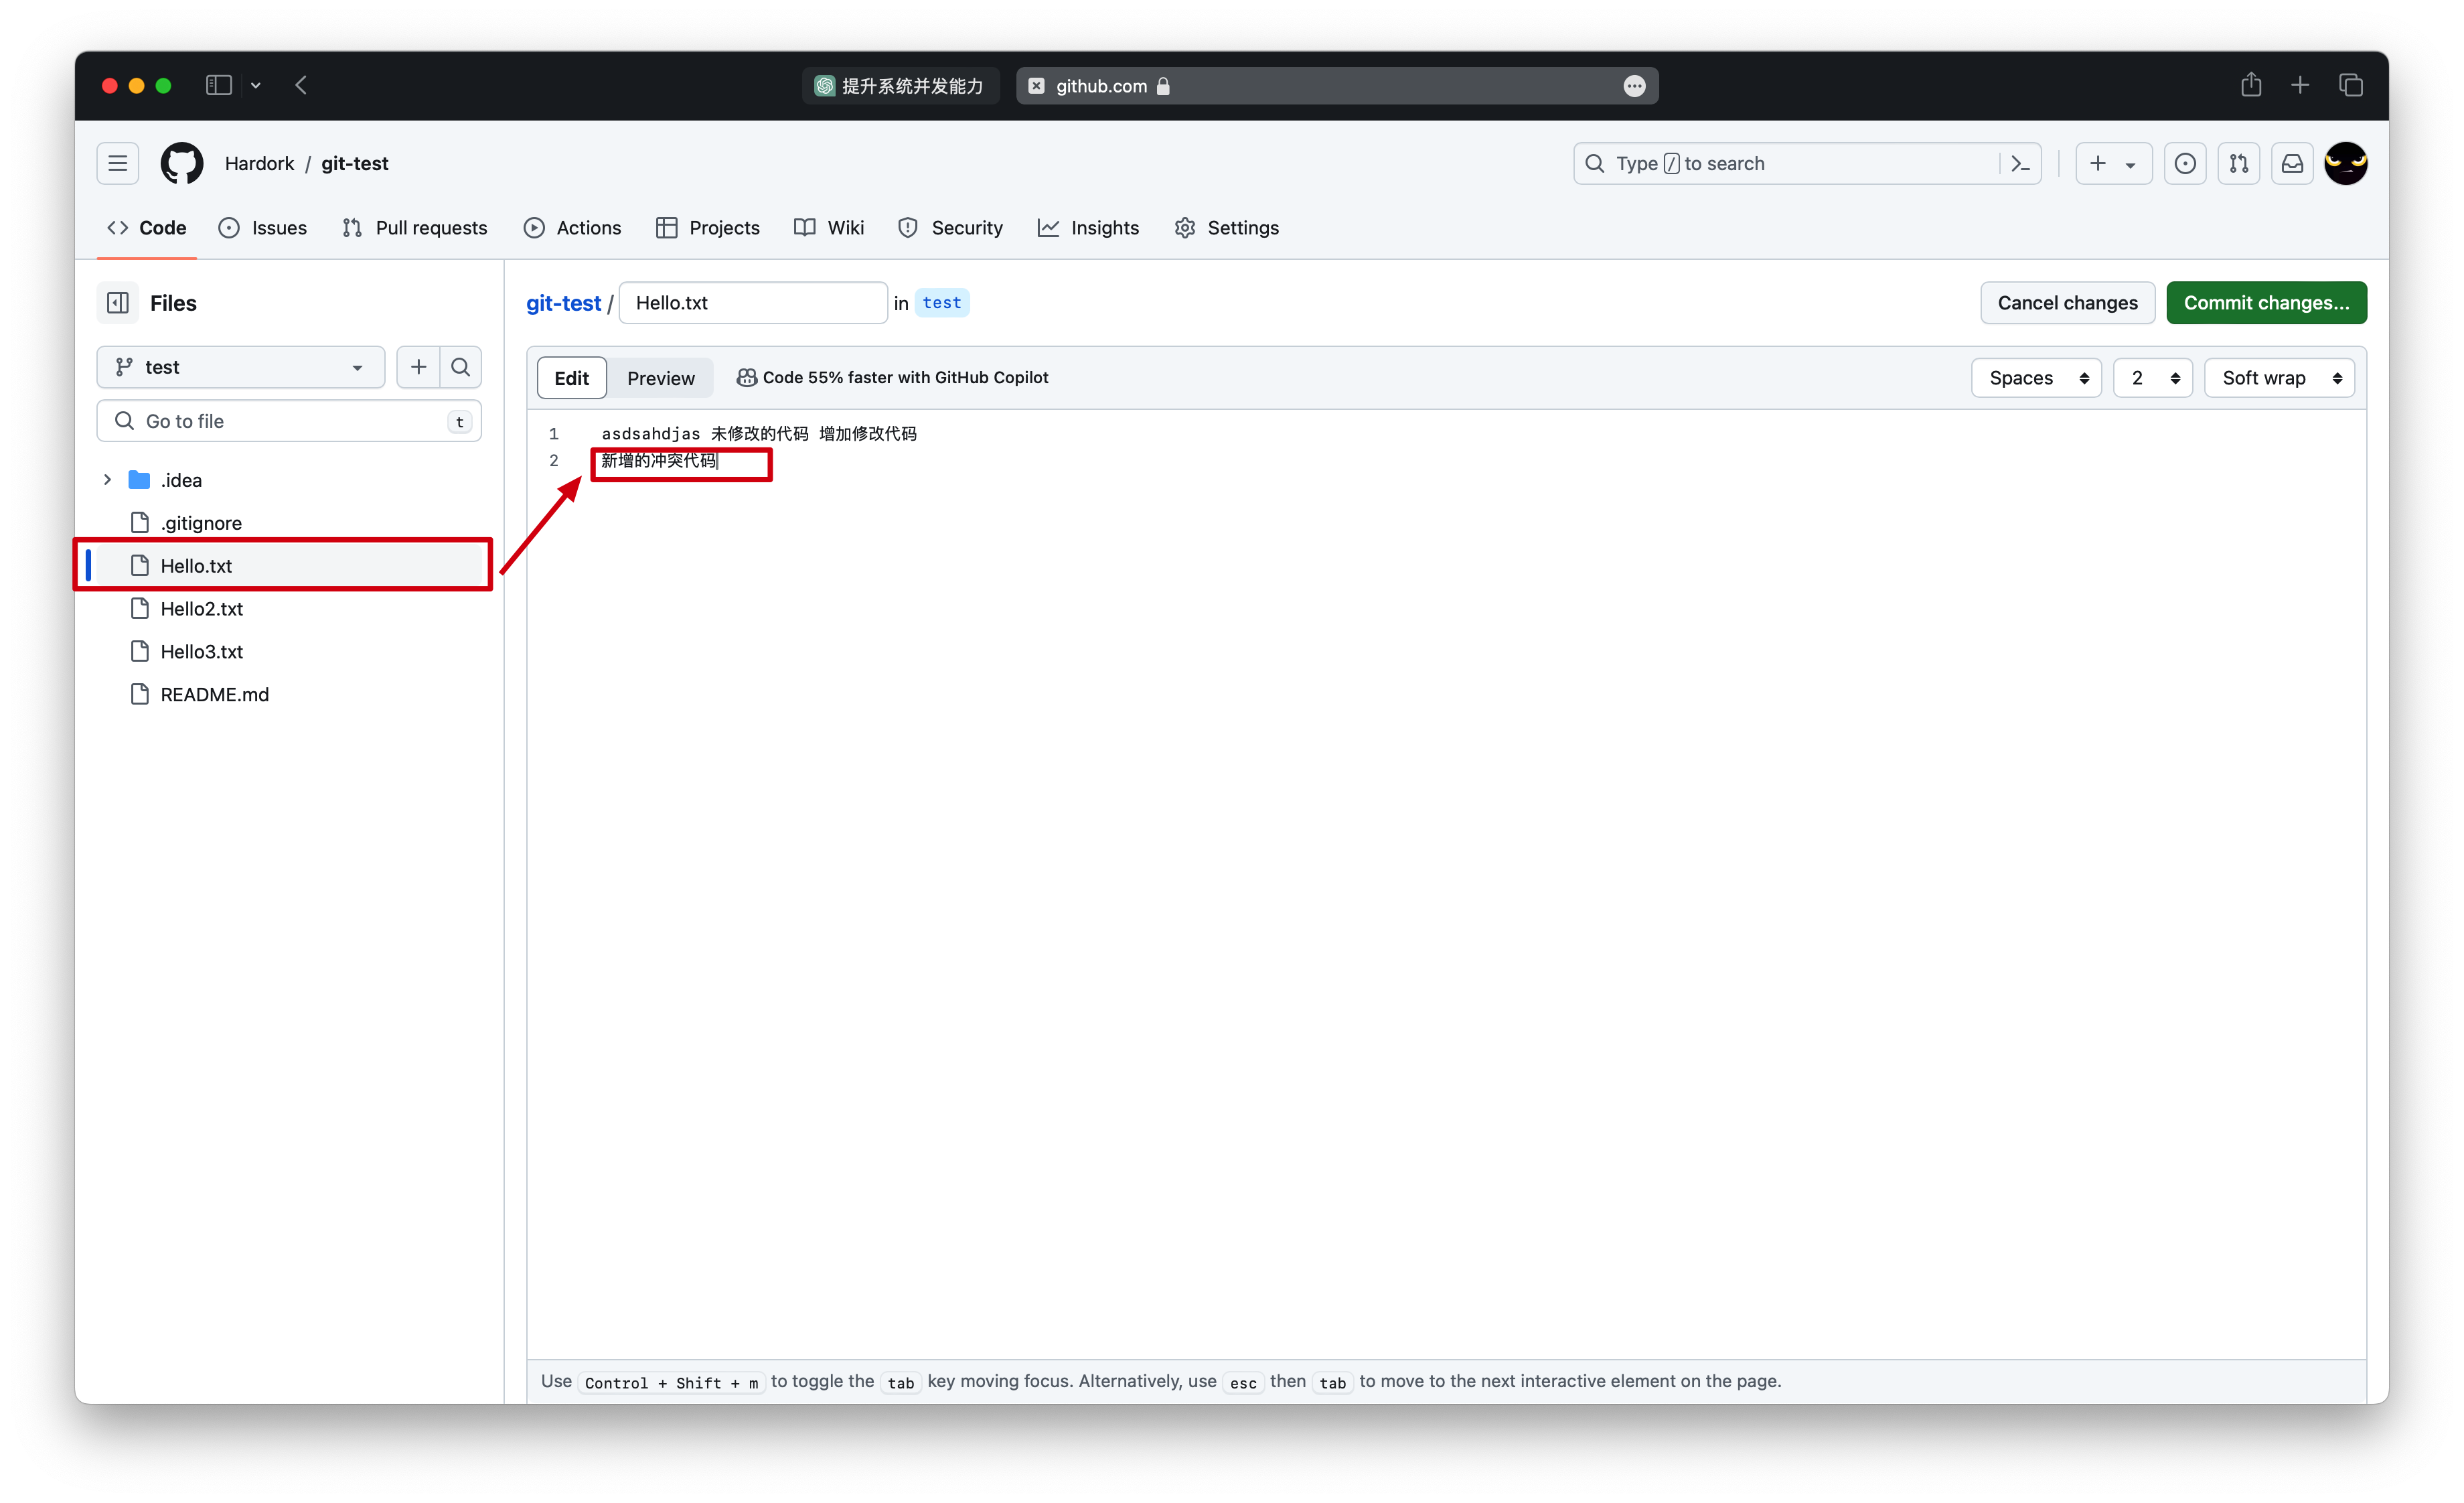The height and width of the screenshot is (1503, 2464).
Task: Collapse the Files sidebar panel
Action: coord(117,302)
